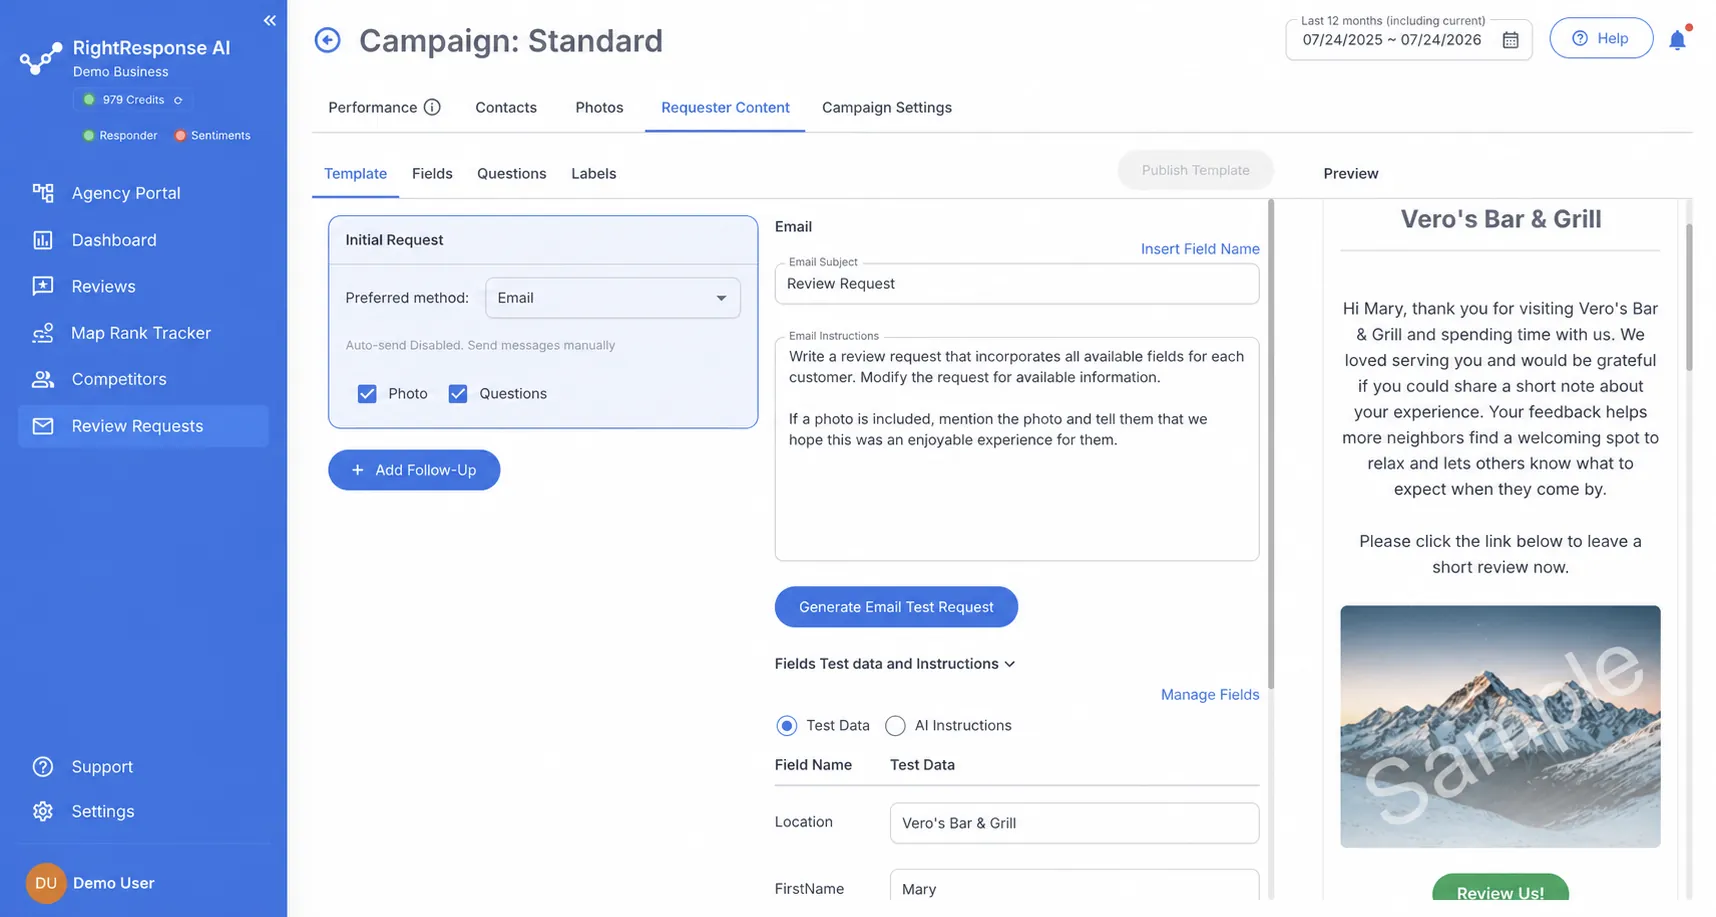
Task: Switch to the Fields sub-tab
Action: (432, 174)
